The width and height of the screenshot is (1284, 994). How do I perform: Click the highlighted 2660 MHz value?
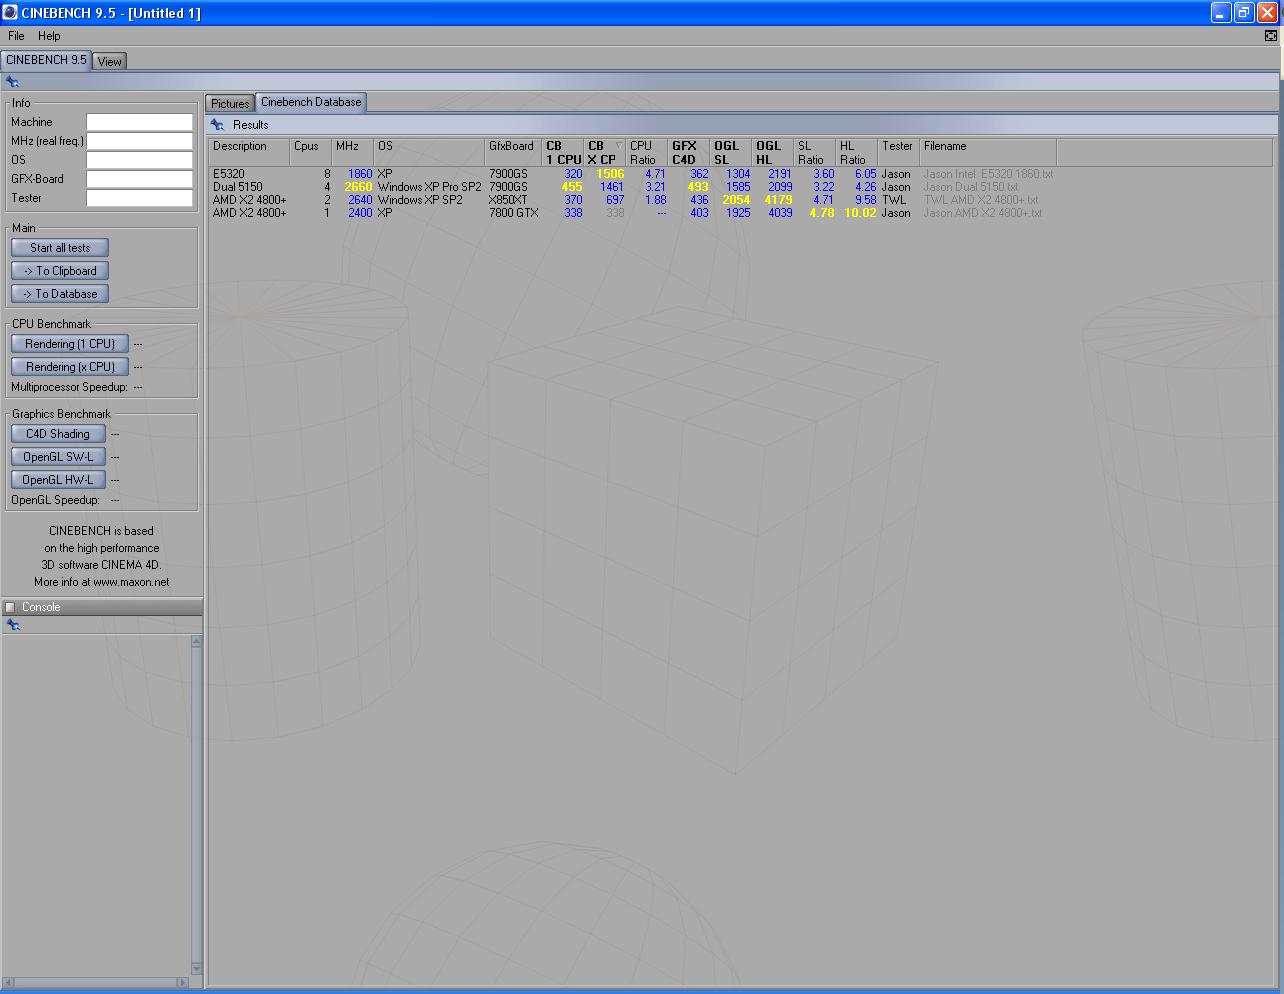358,187
